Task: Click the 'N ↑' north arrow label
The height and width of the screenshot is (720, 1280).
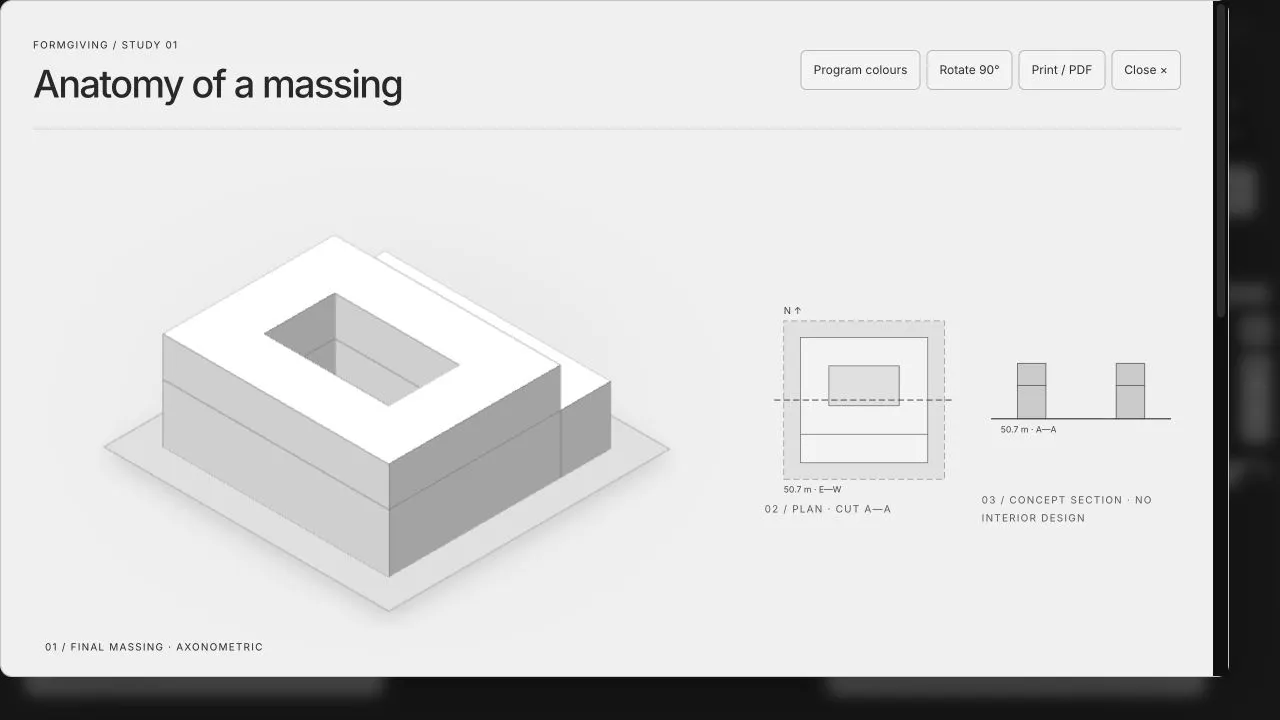Action: 792,311
